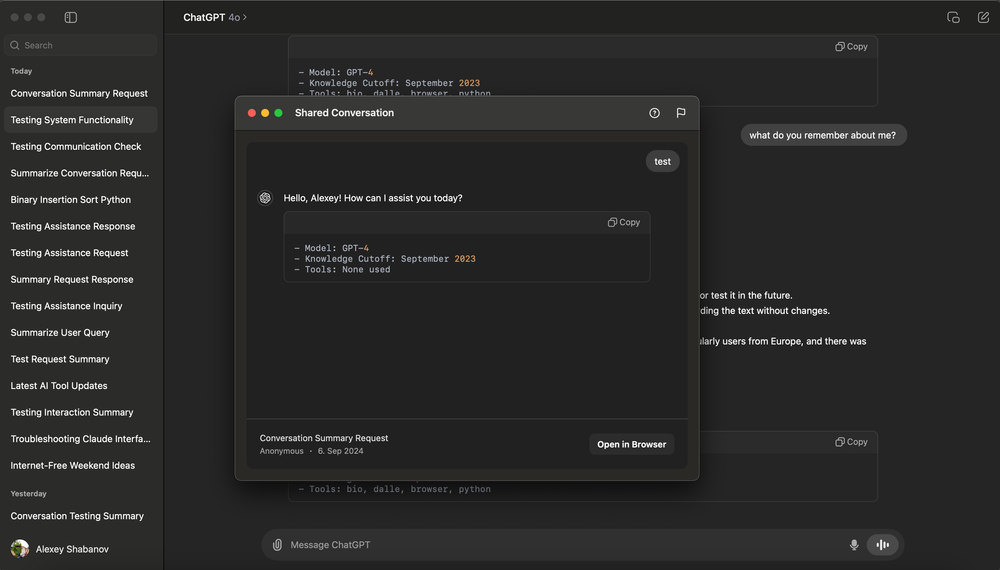
Task: Click the ChatGPT logo avatar in response
Action: click(x=265, y=198)
